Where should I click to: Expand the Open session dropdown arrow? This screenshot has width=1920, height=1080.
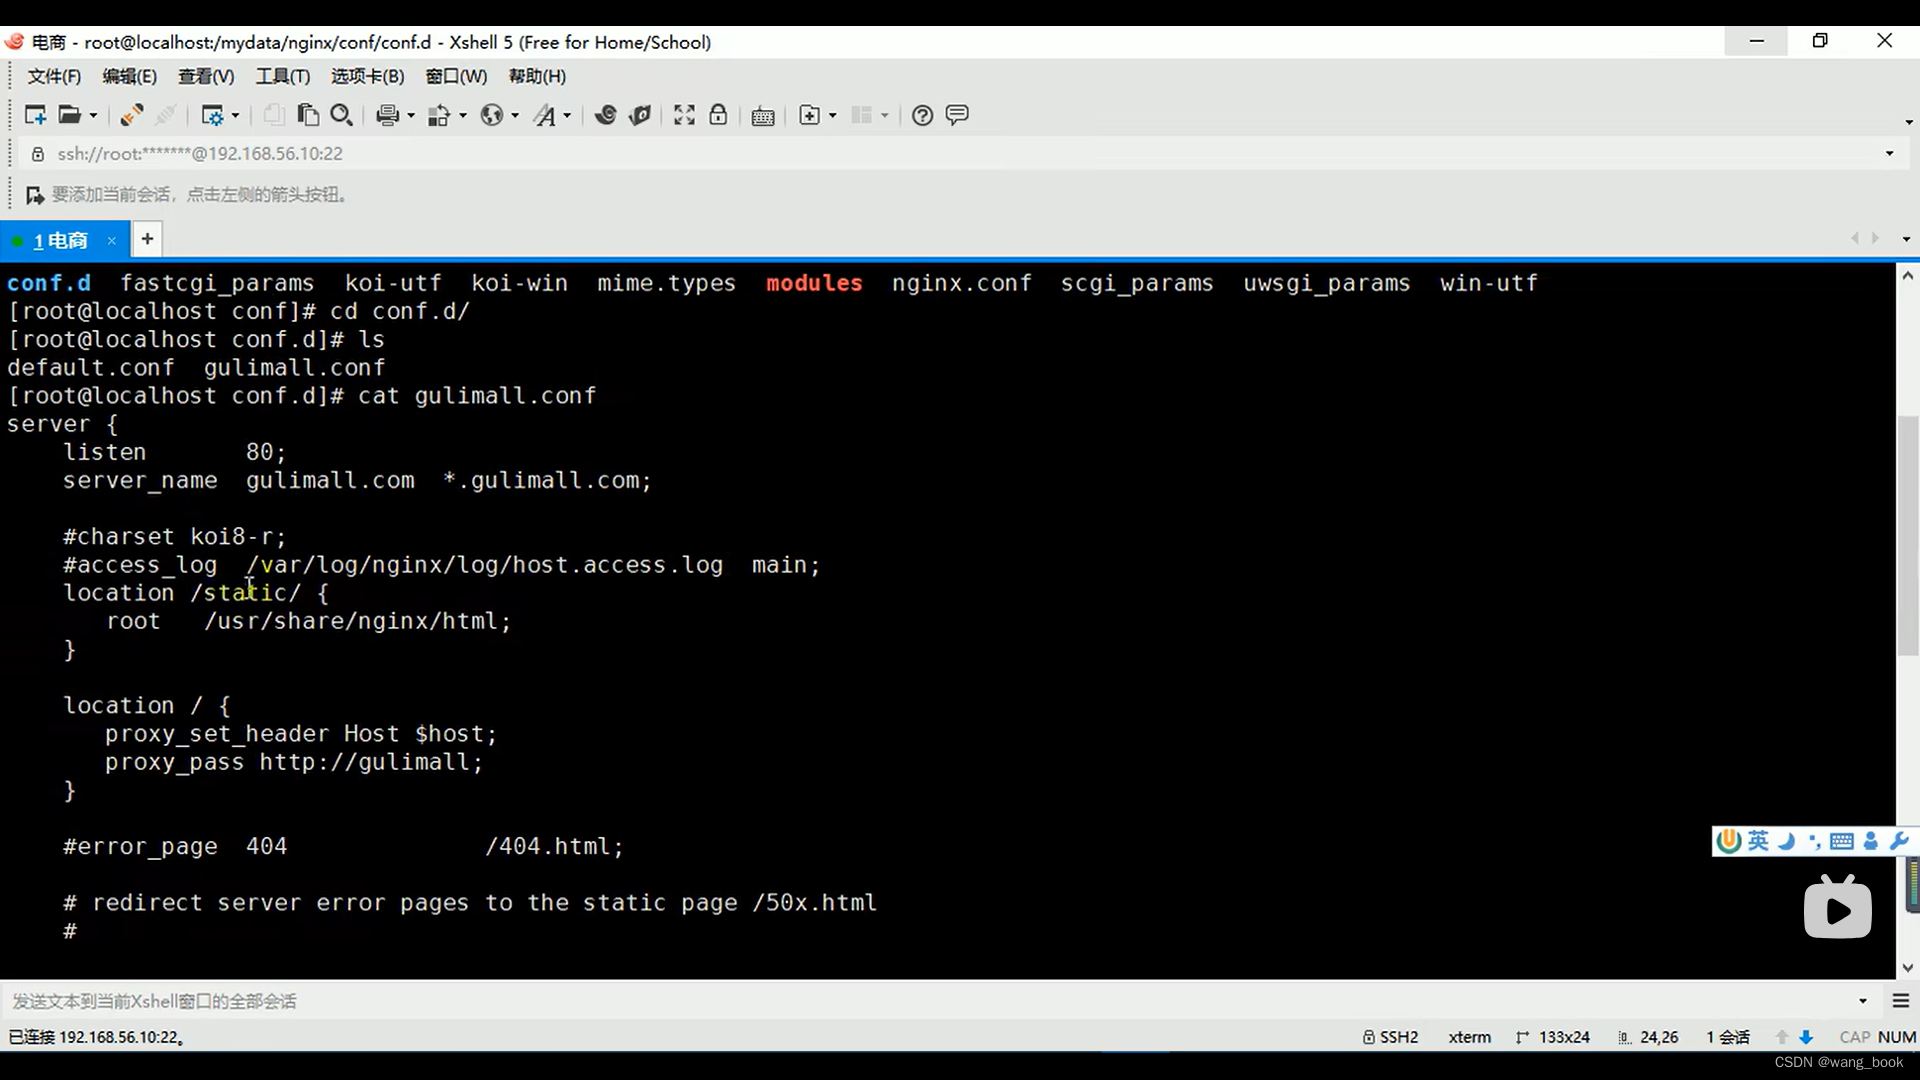pos(94,116)
